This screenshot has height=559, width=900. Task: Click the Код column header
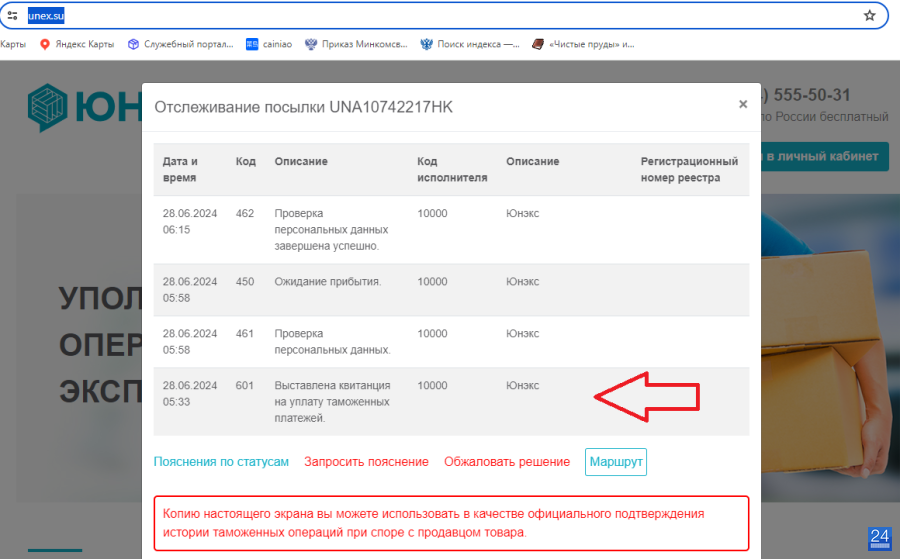pos(246,161)
